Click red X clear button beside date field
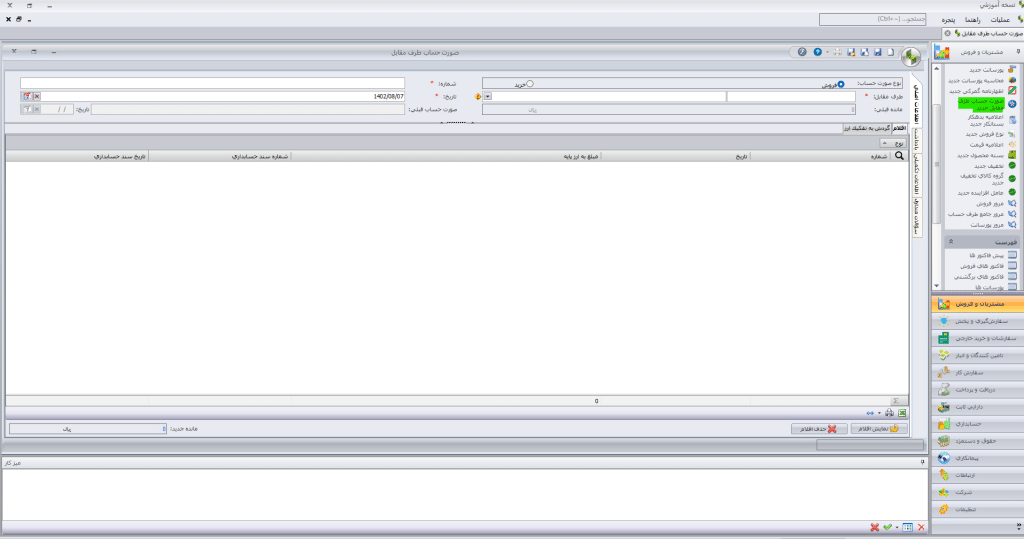 click(x=37, y=97)
